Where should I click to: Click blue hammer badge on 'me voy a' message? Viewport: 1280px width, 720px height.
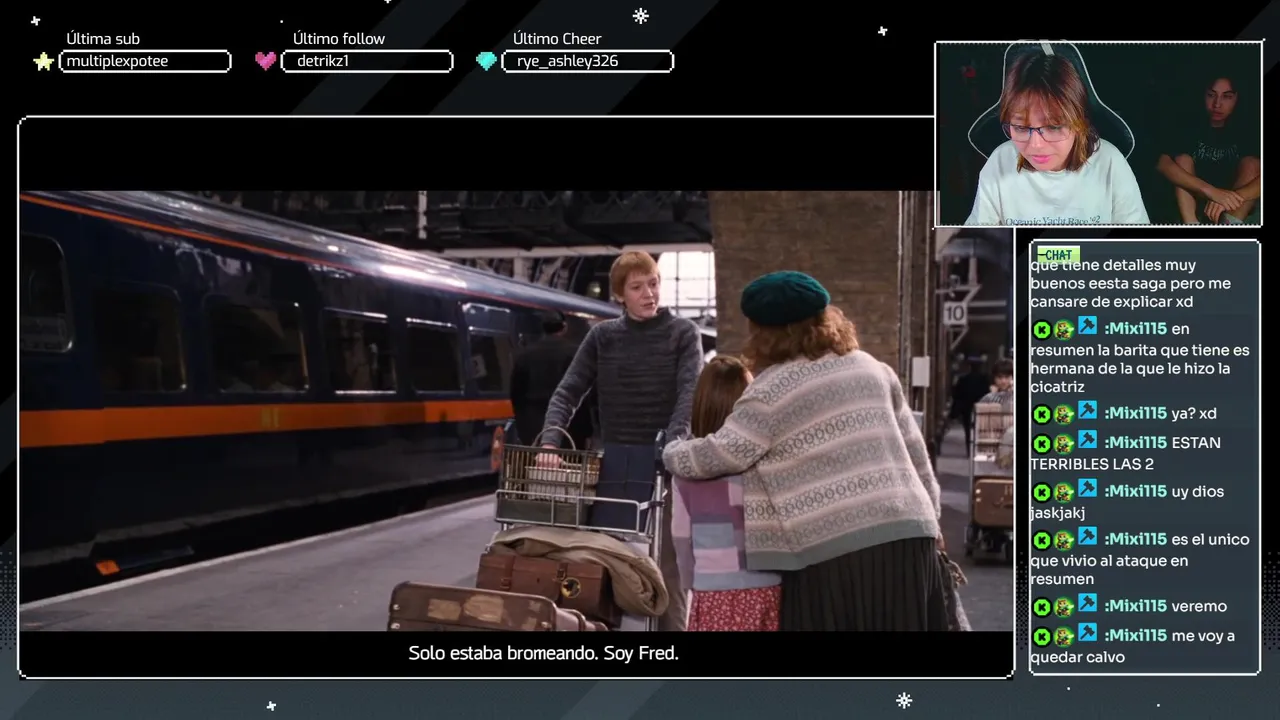point(1088,633)
